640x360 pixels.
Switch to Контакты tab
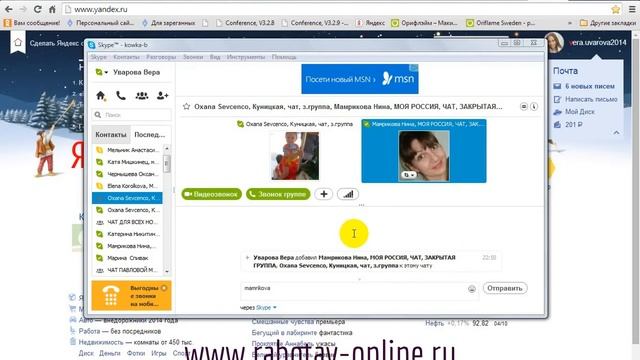(x=111, y=134)
